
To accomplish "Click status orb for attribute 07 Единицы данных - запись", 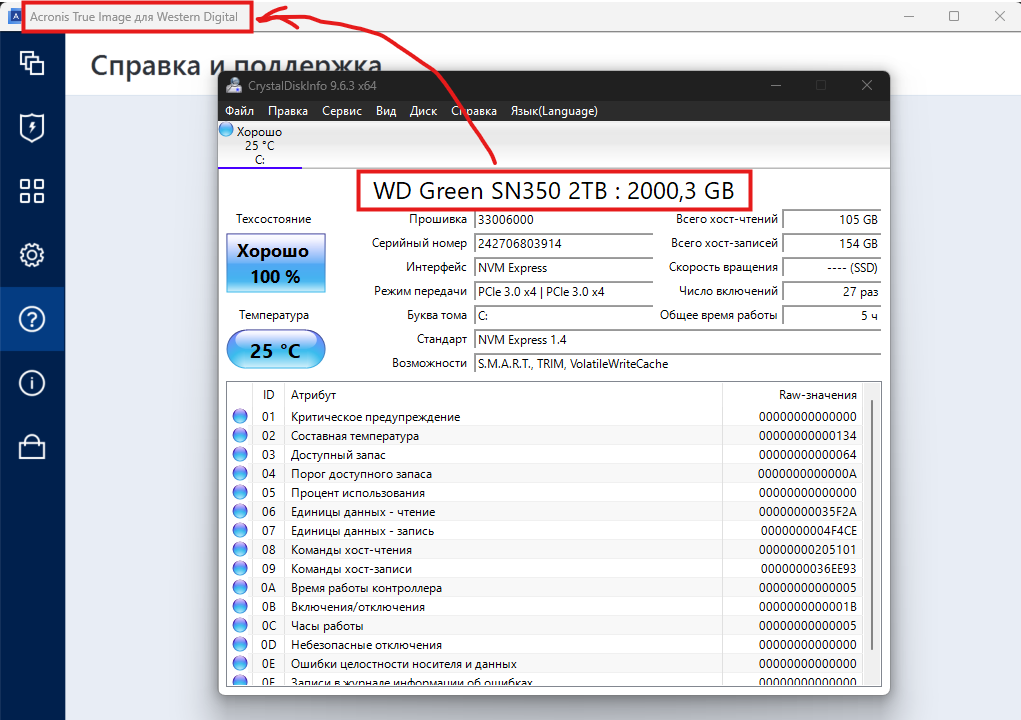I will pyautogui.click(x=240, y=530).
